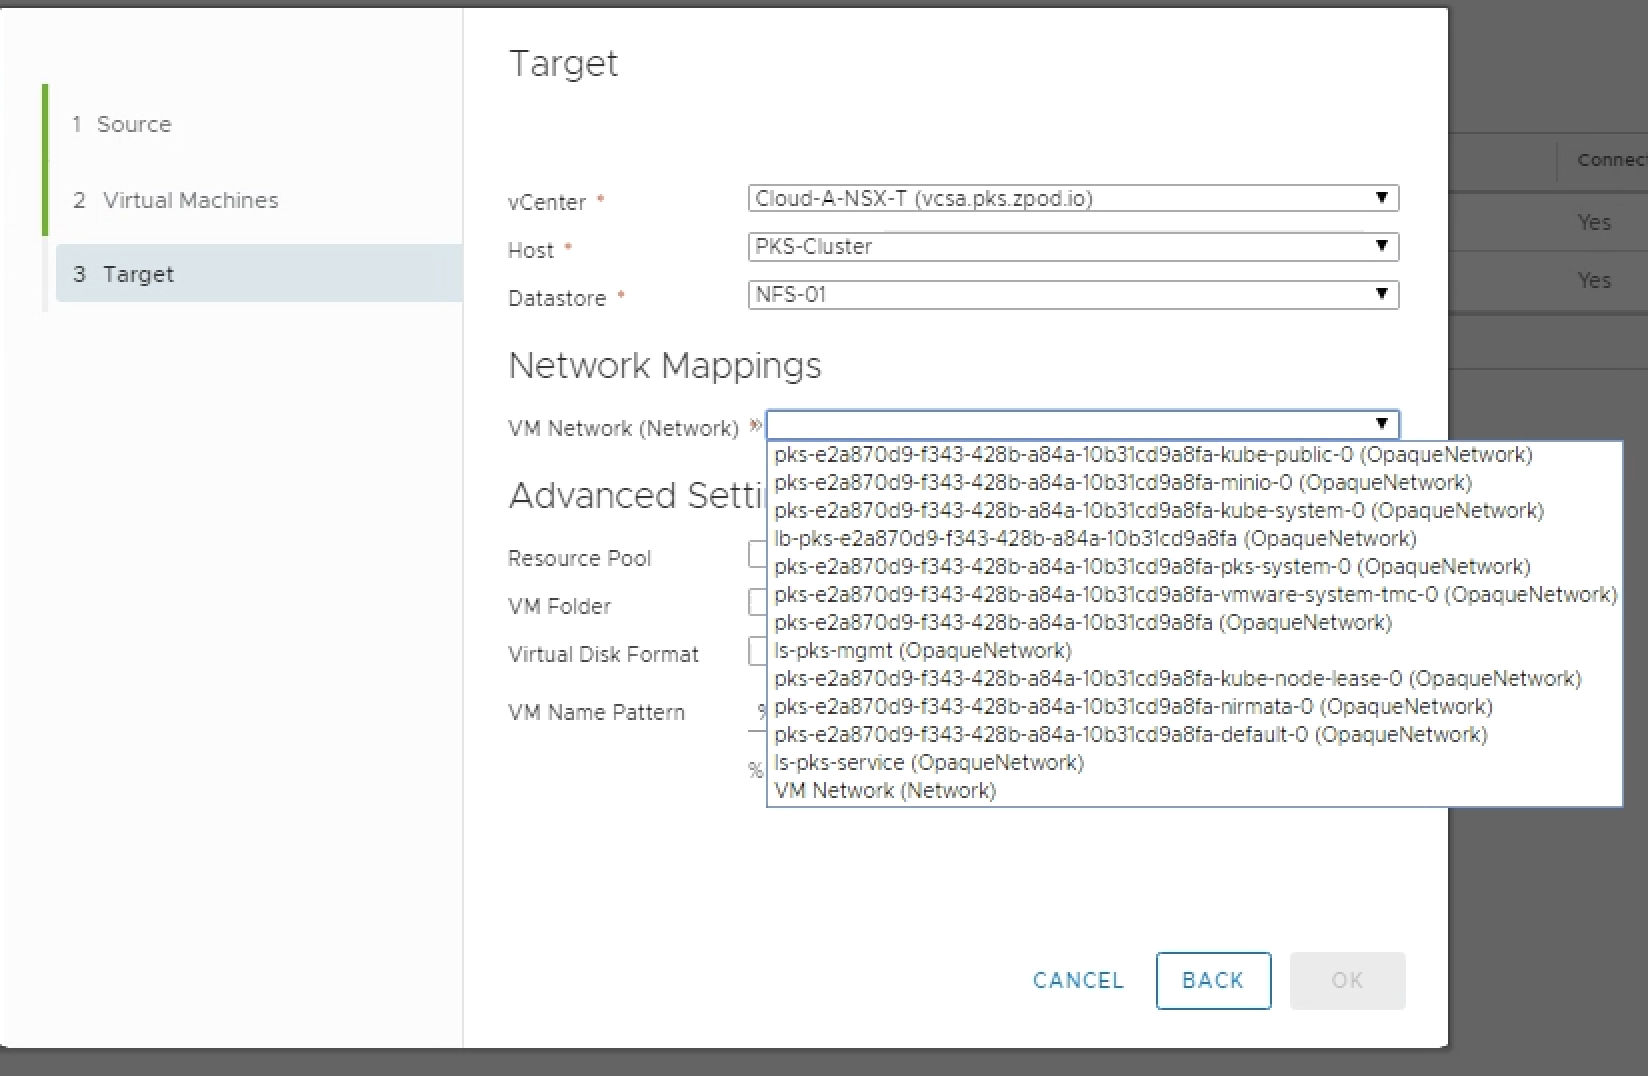Select the kube-system-0 OpaqueNetwork entry

pyautogui.click(x=1158, y=511)
